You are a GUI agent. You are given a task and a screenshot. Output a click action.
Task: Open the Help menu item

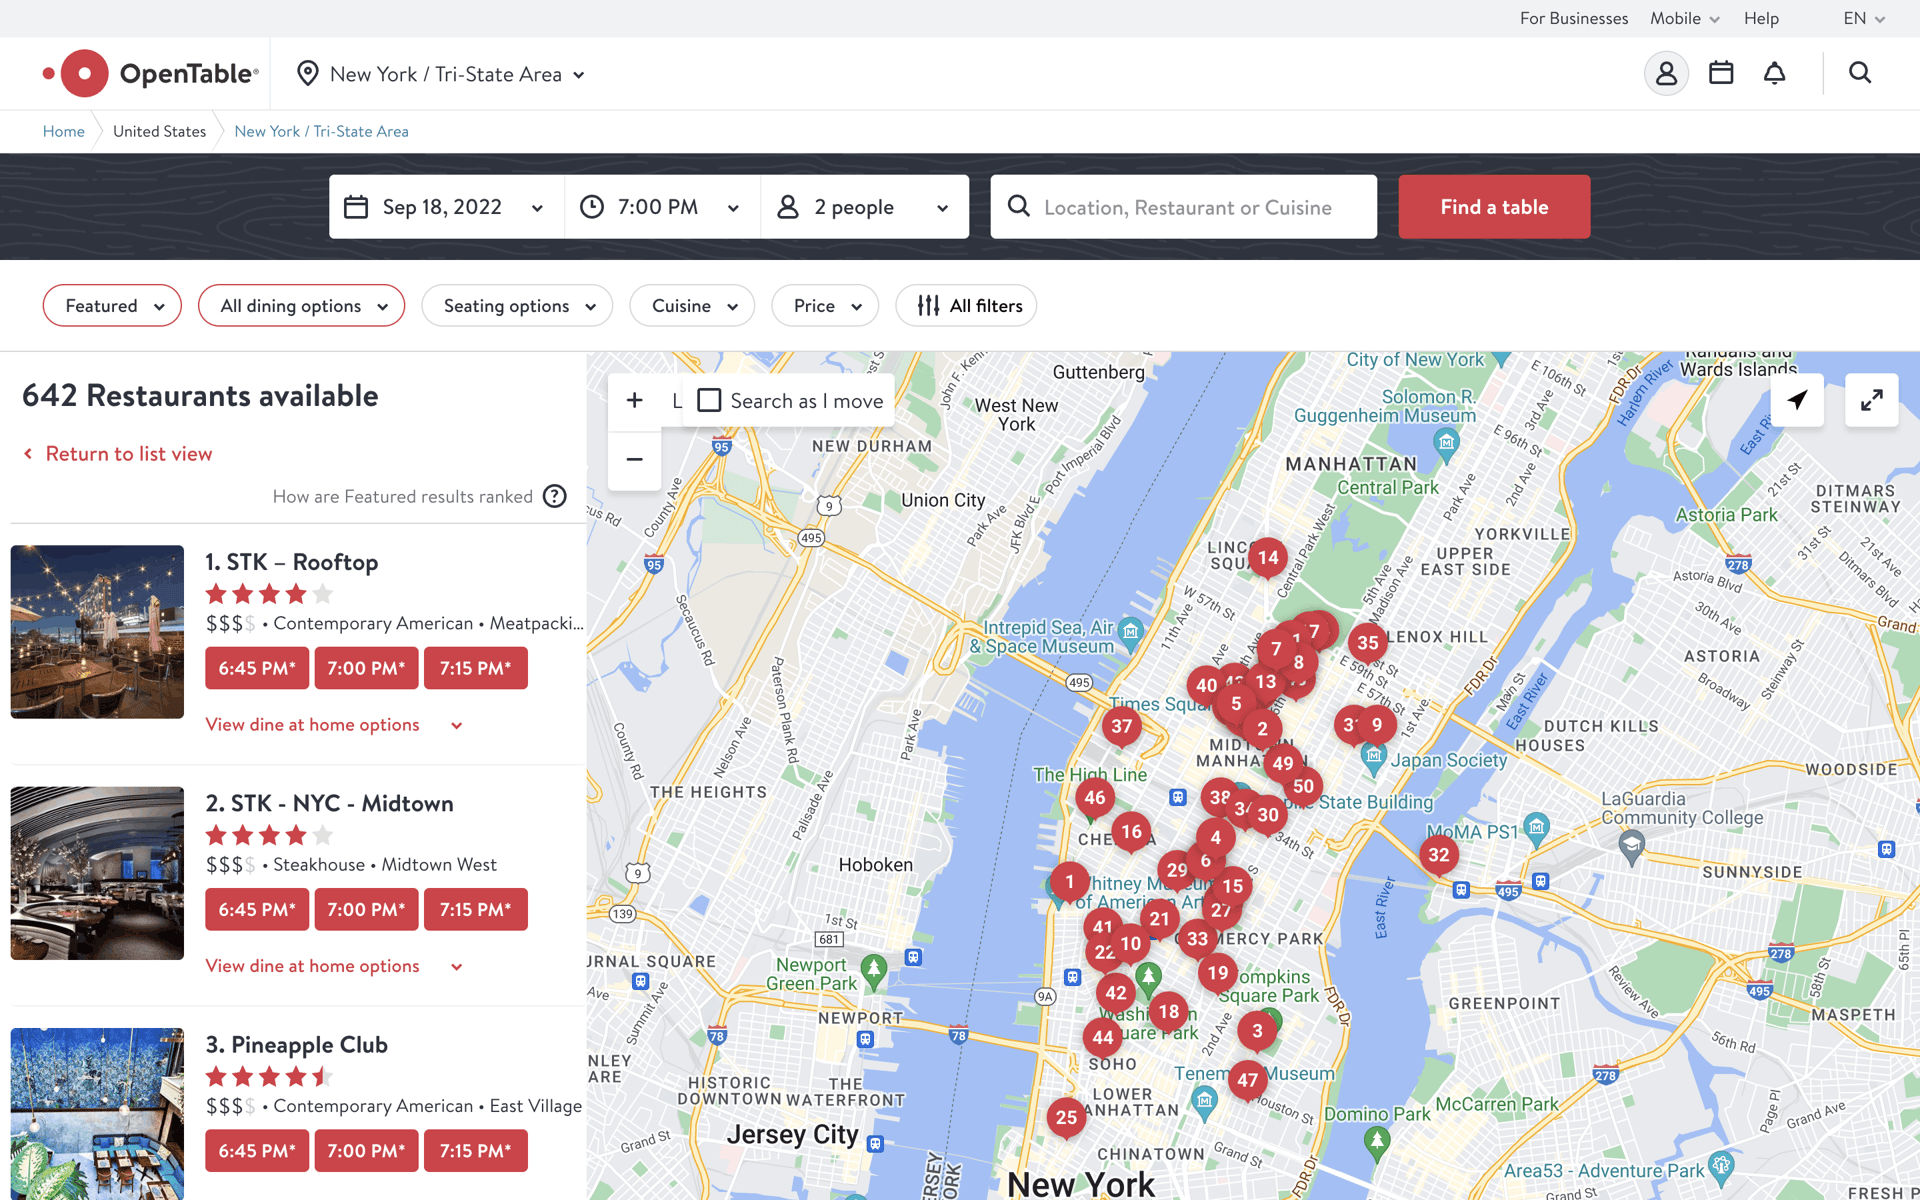1761,18
